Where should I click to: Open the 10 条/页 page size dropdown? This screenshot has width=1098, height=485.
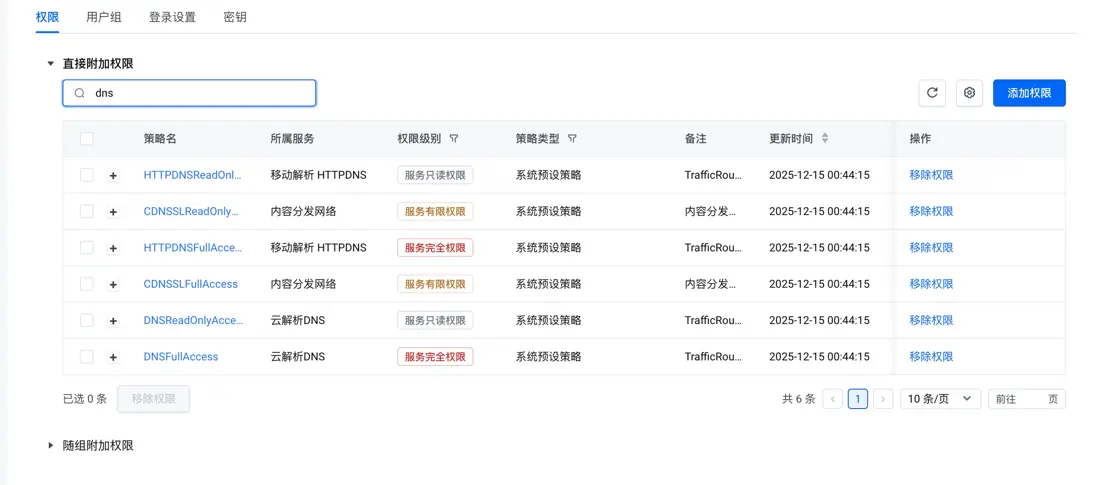940,399
